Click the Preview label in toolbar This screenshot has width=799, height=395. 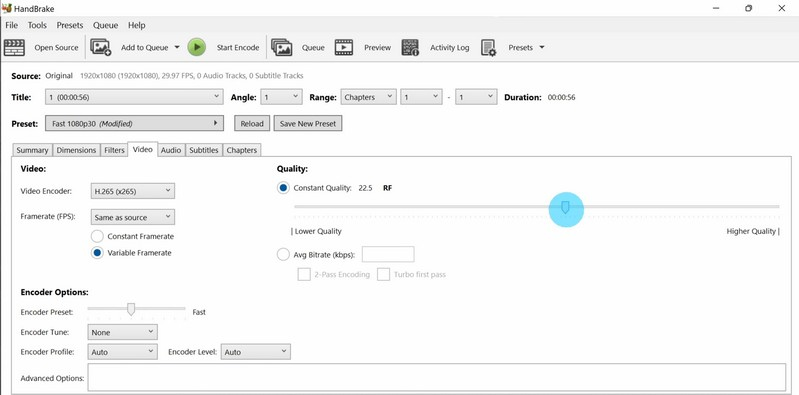click(378, 47)
